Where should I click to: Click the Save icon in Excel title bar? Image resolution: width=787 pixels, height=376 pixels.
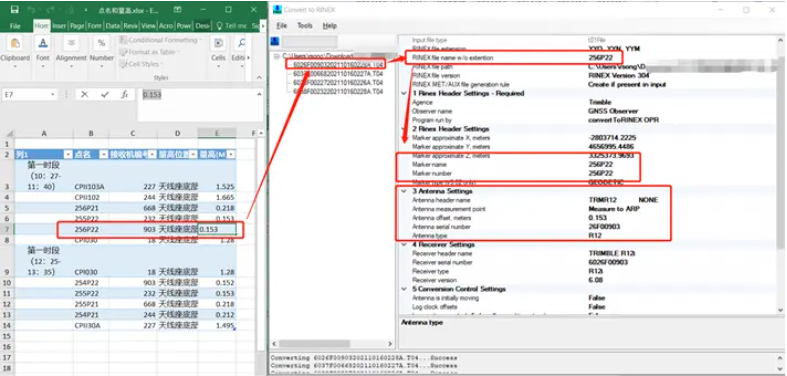(x=15, y=10)
